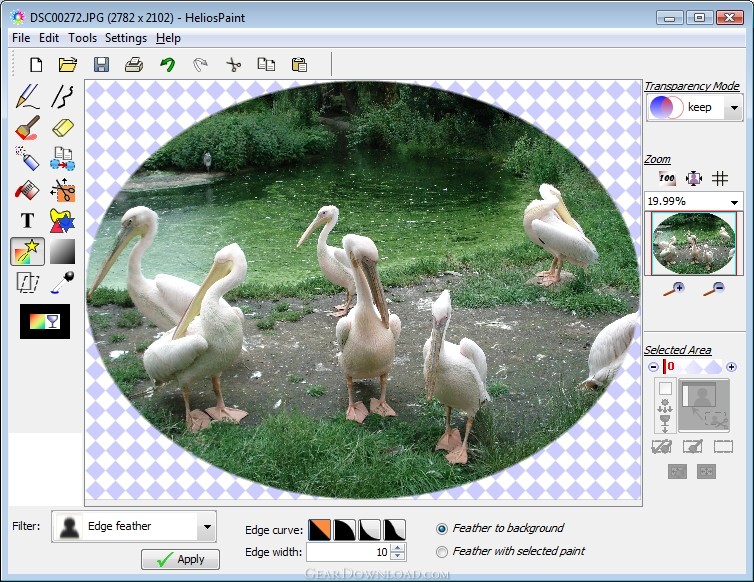The image size is (754, 582).
Task: Save the image with the floppy disk icon
Action: click(x=101, y=64)
